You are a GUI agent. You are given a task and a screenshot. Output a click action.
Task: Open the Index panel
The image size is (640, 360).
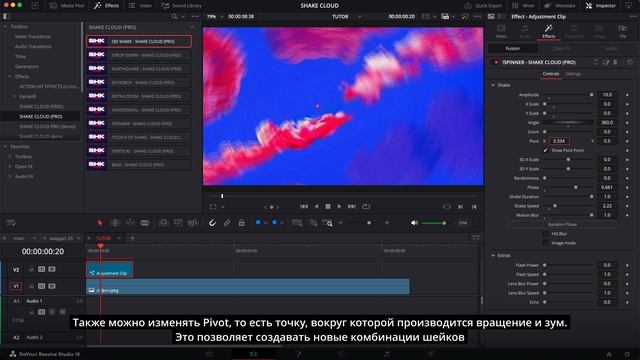(140, 6)
